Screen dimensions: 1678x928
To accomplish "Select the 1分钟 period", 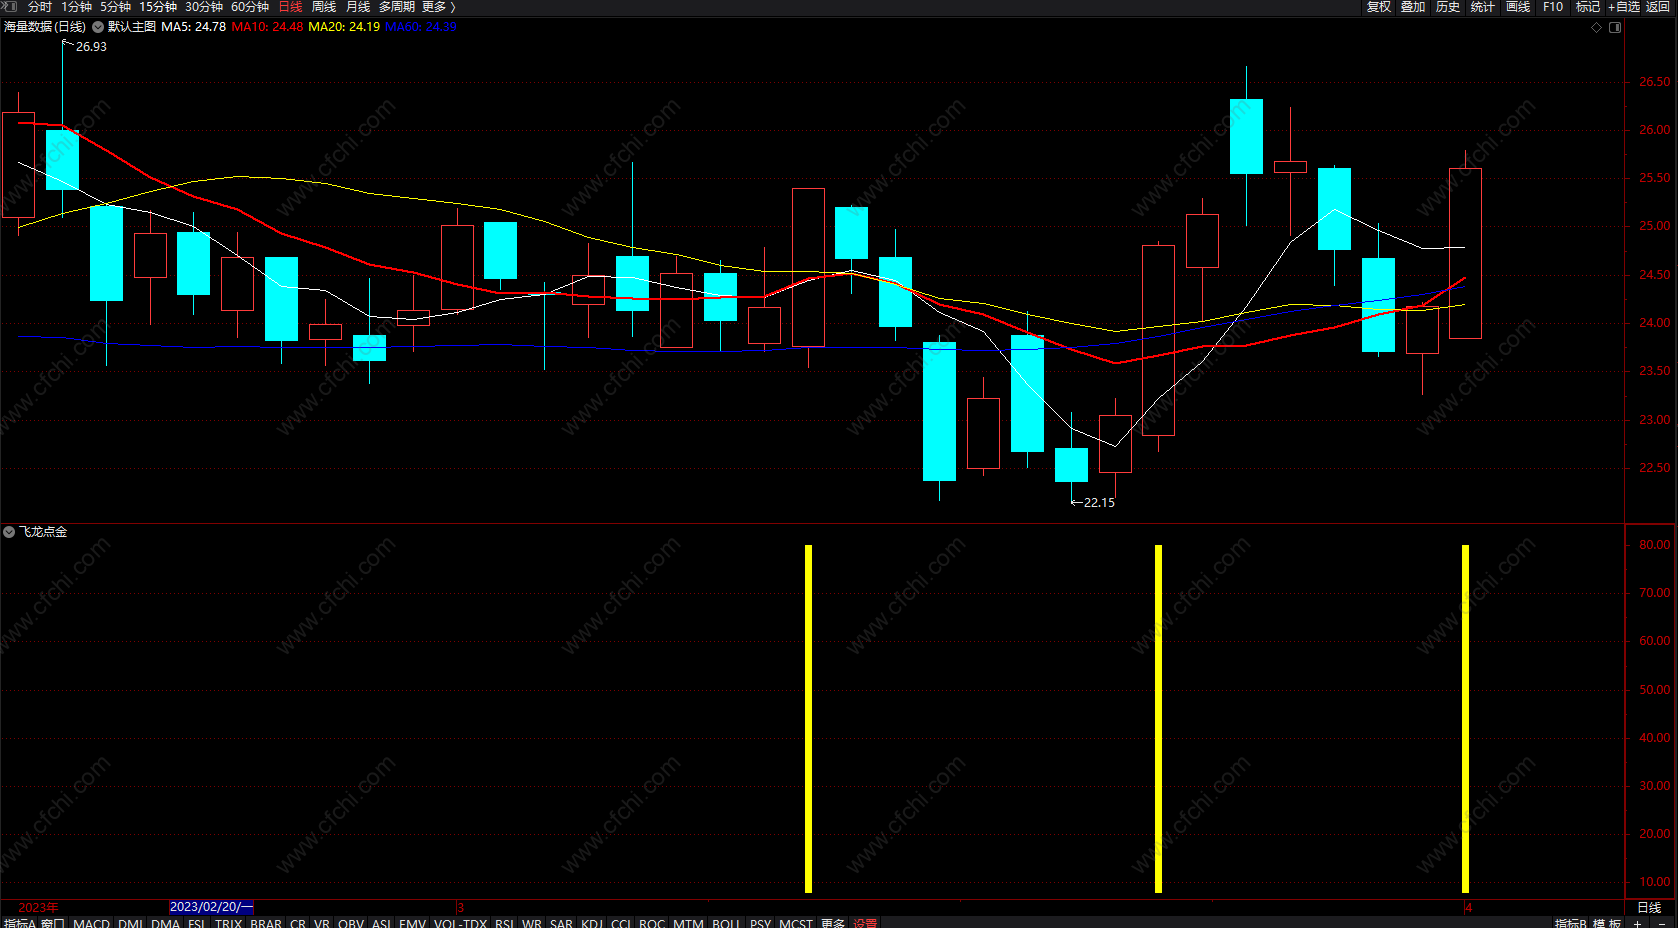I will (x=77, y=7).
